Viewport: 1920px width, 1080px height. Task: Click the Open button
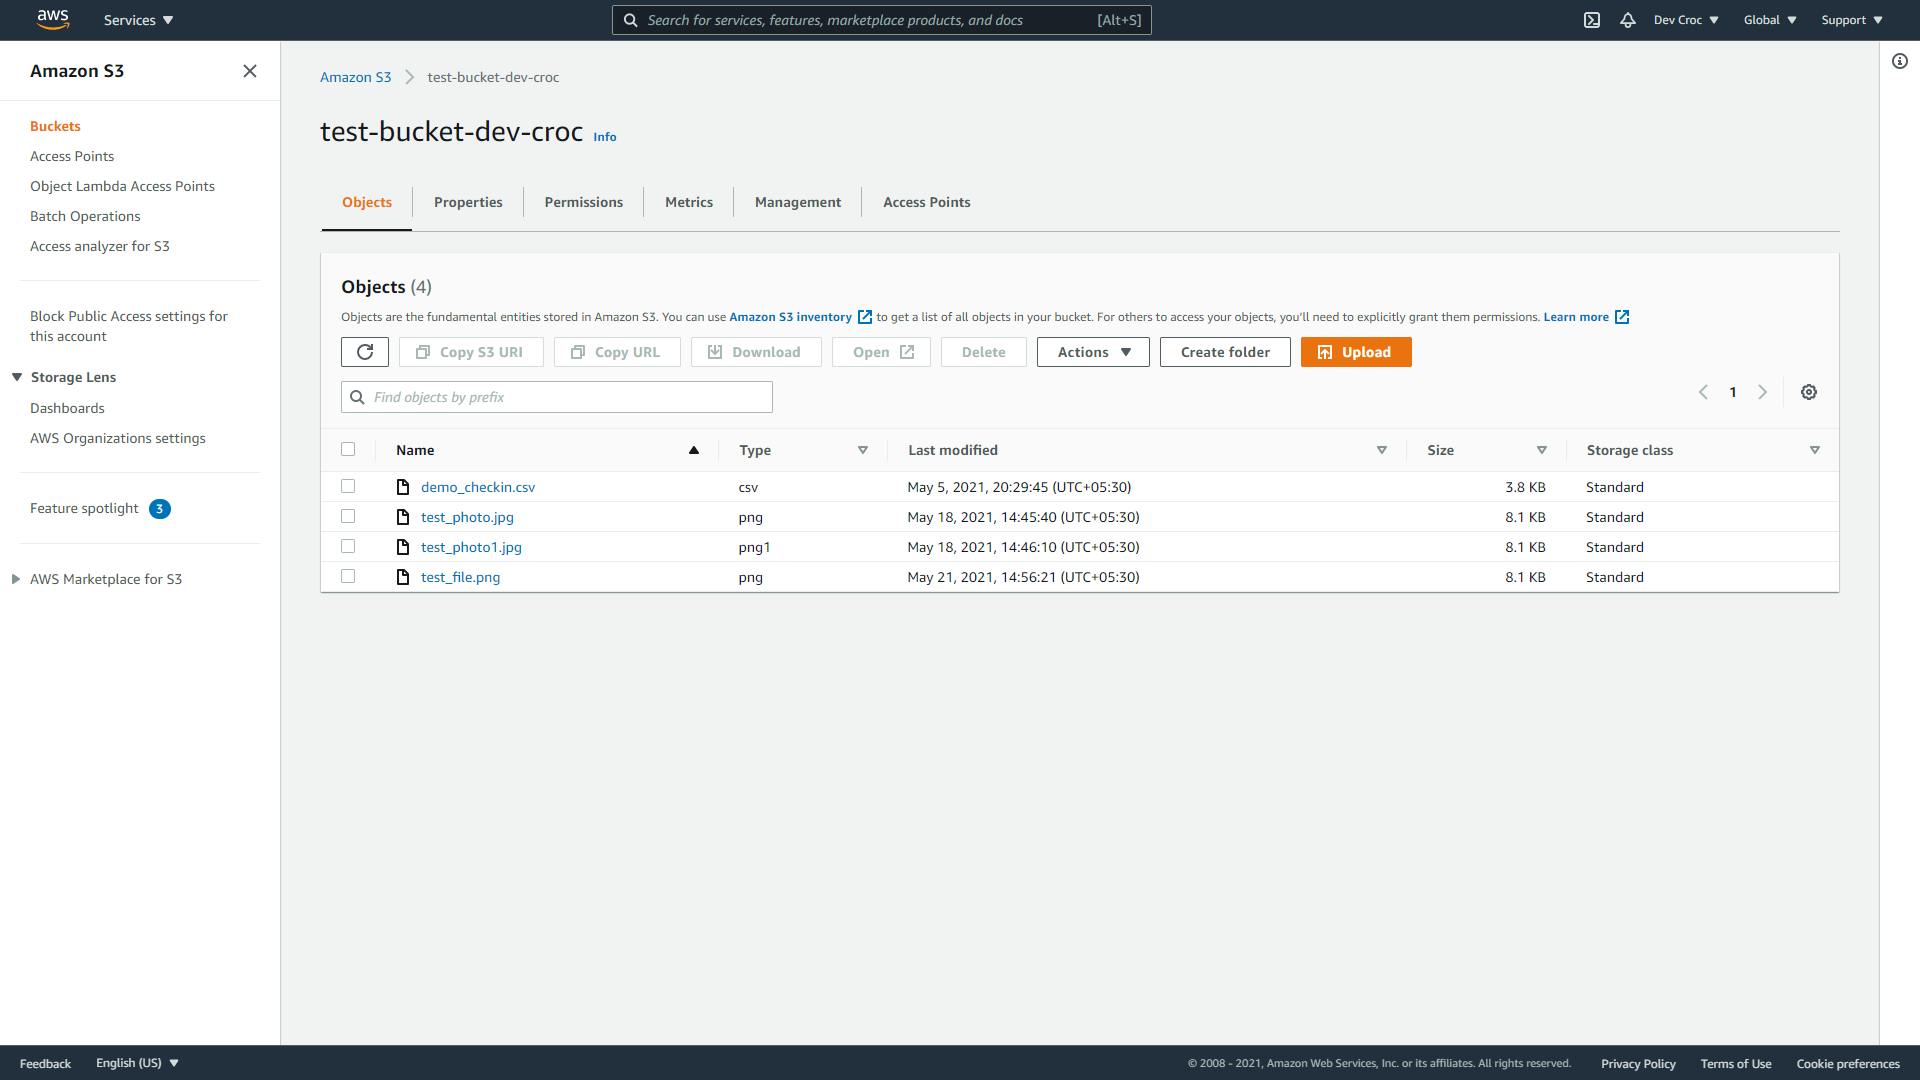tap(881, 352)
